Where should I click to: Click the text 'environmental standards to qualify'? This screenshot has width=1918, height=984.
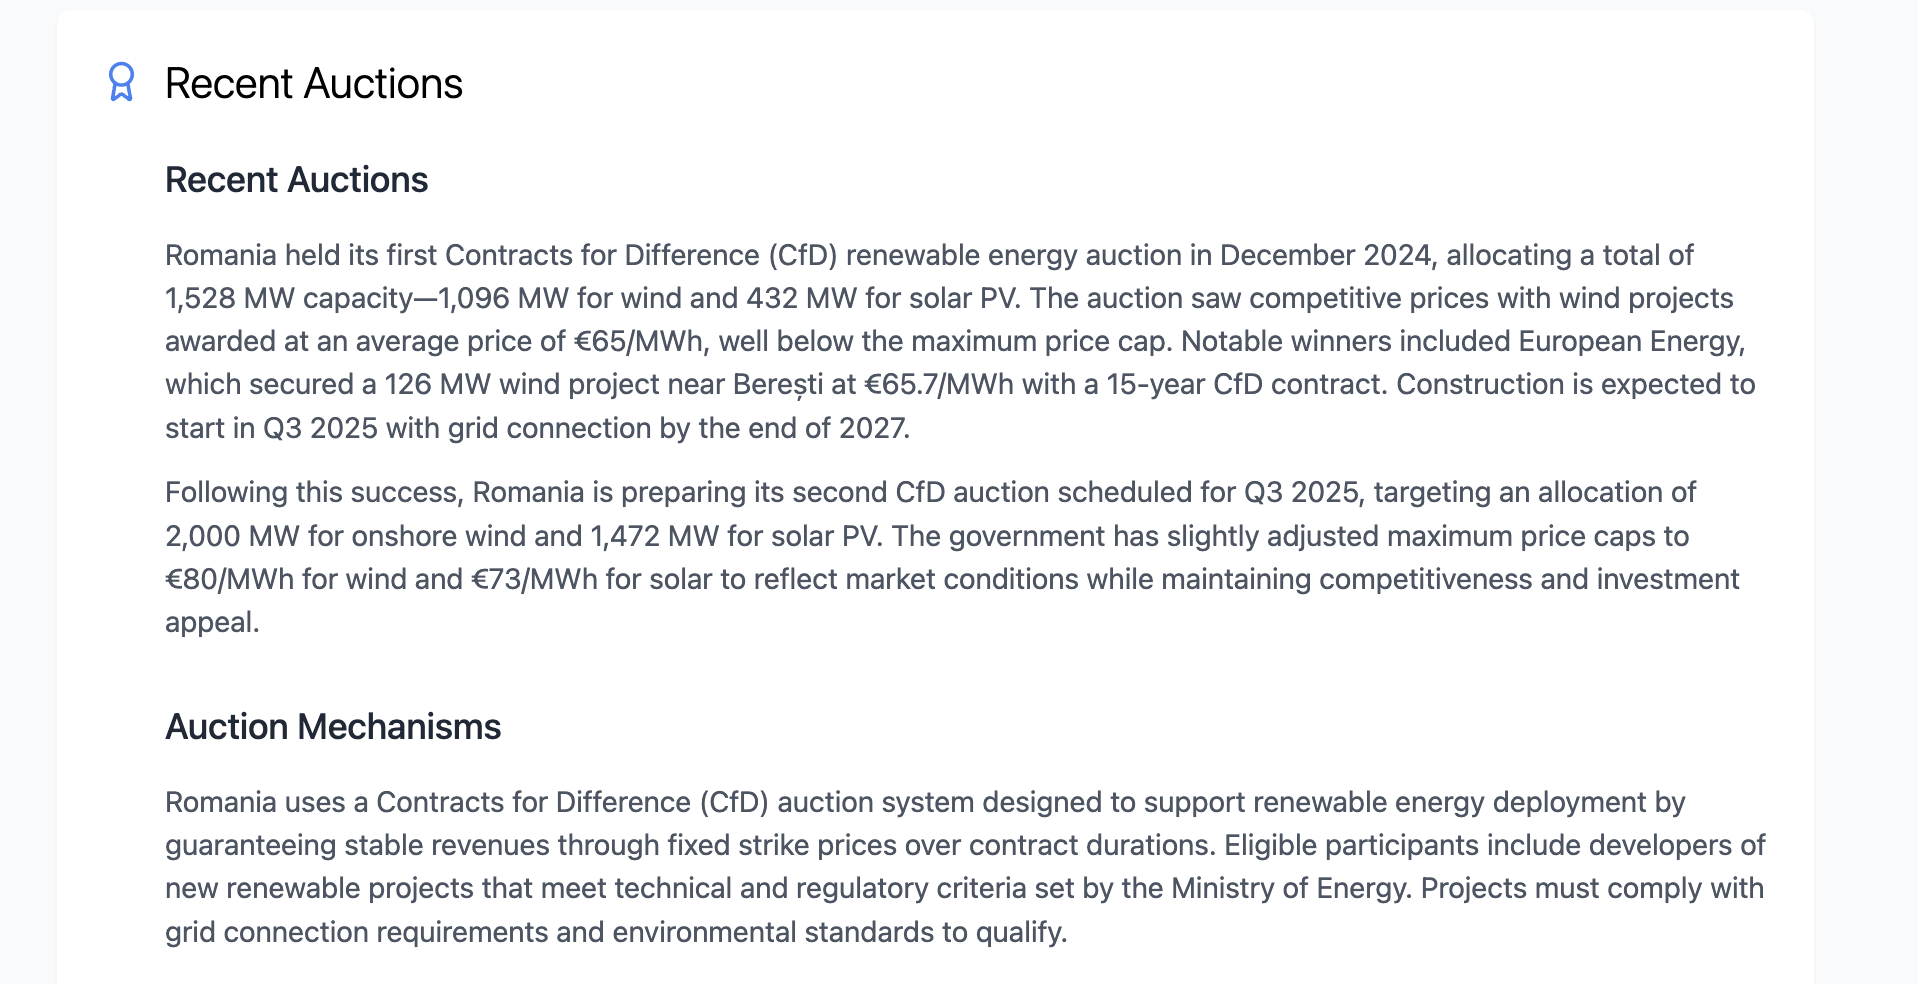(839, 933)
